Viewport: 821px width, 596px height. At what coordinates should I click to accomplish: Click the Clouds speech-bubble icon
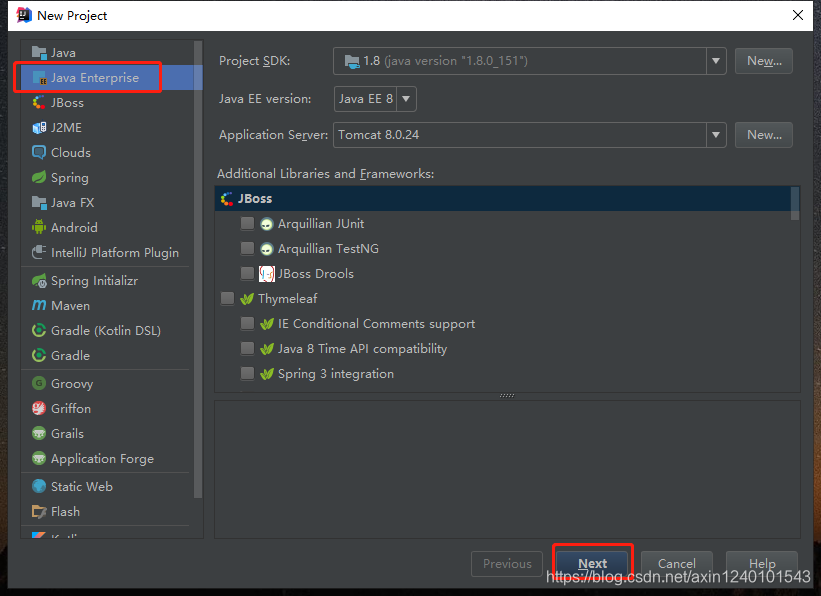coord(39,152)
